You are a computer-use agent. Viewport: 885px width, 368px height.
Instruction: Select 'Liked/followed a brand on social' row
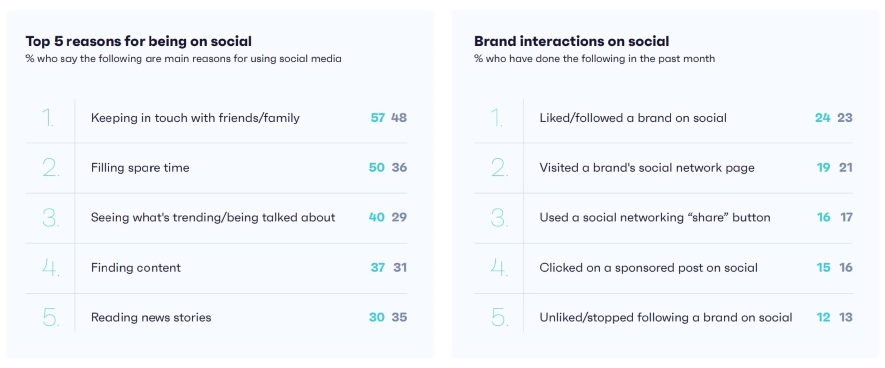click(663, 118)
